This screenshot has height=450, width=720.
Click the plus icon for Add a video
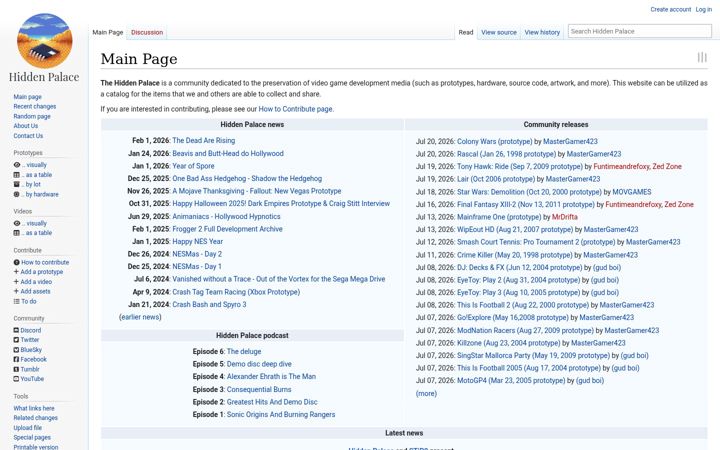[x=16, y=282]
